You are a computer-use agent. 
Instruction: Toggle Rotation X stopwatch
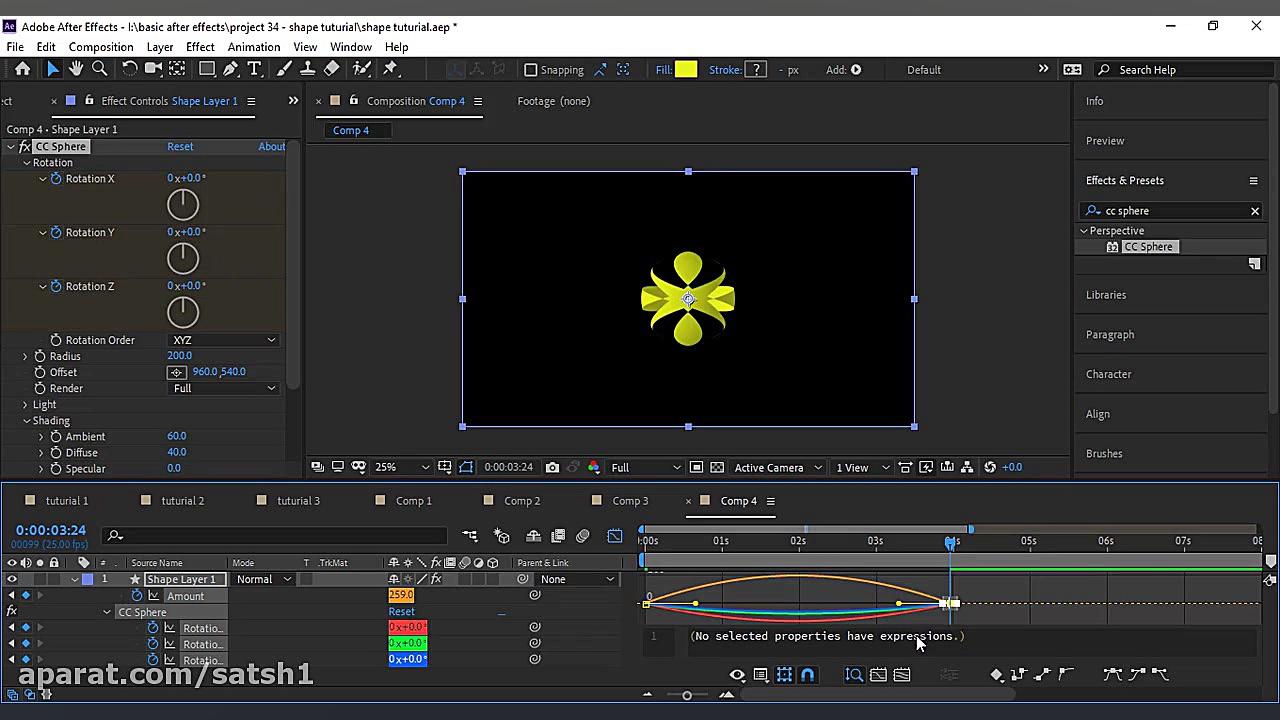[x=56, y=178]
